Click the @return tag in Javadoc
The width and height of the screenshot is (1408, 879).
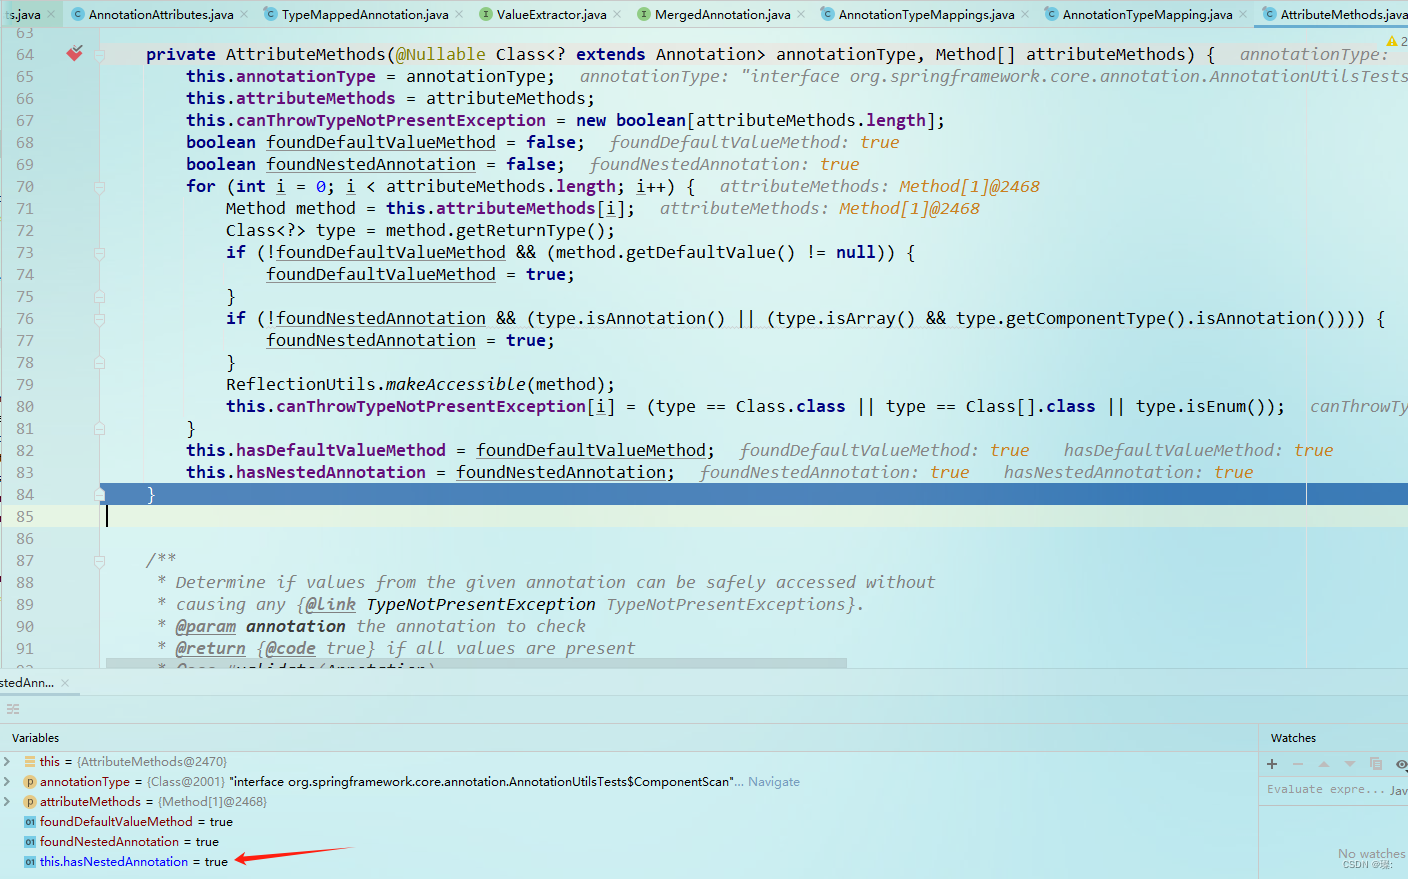tap(211, 649)
